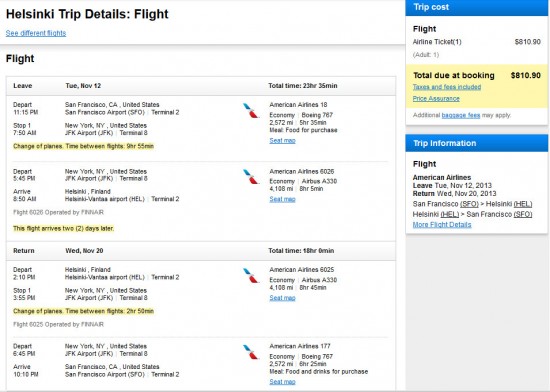Click HEL code in return route

[x=450, y=214]
